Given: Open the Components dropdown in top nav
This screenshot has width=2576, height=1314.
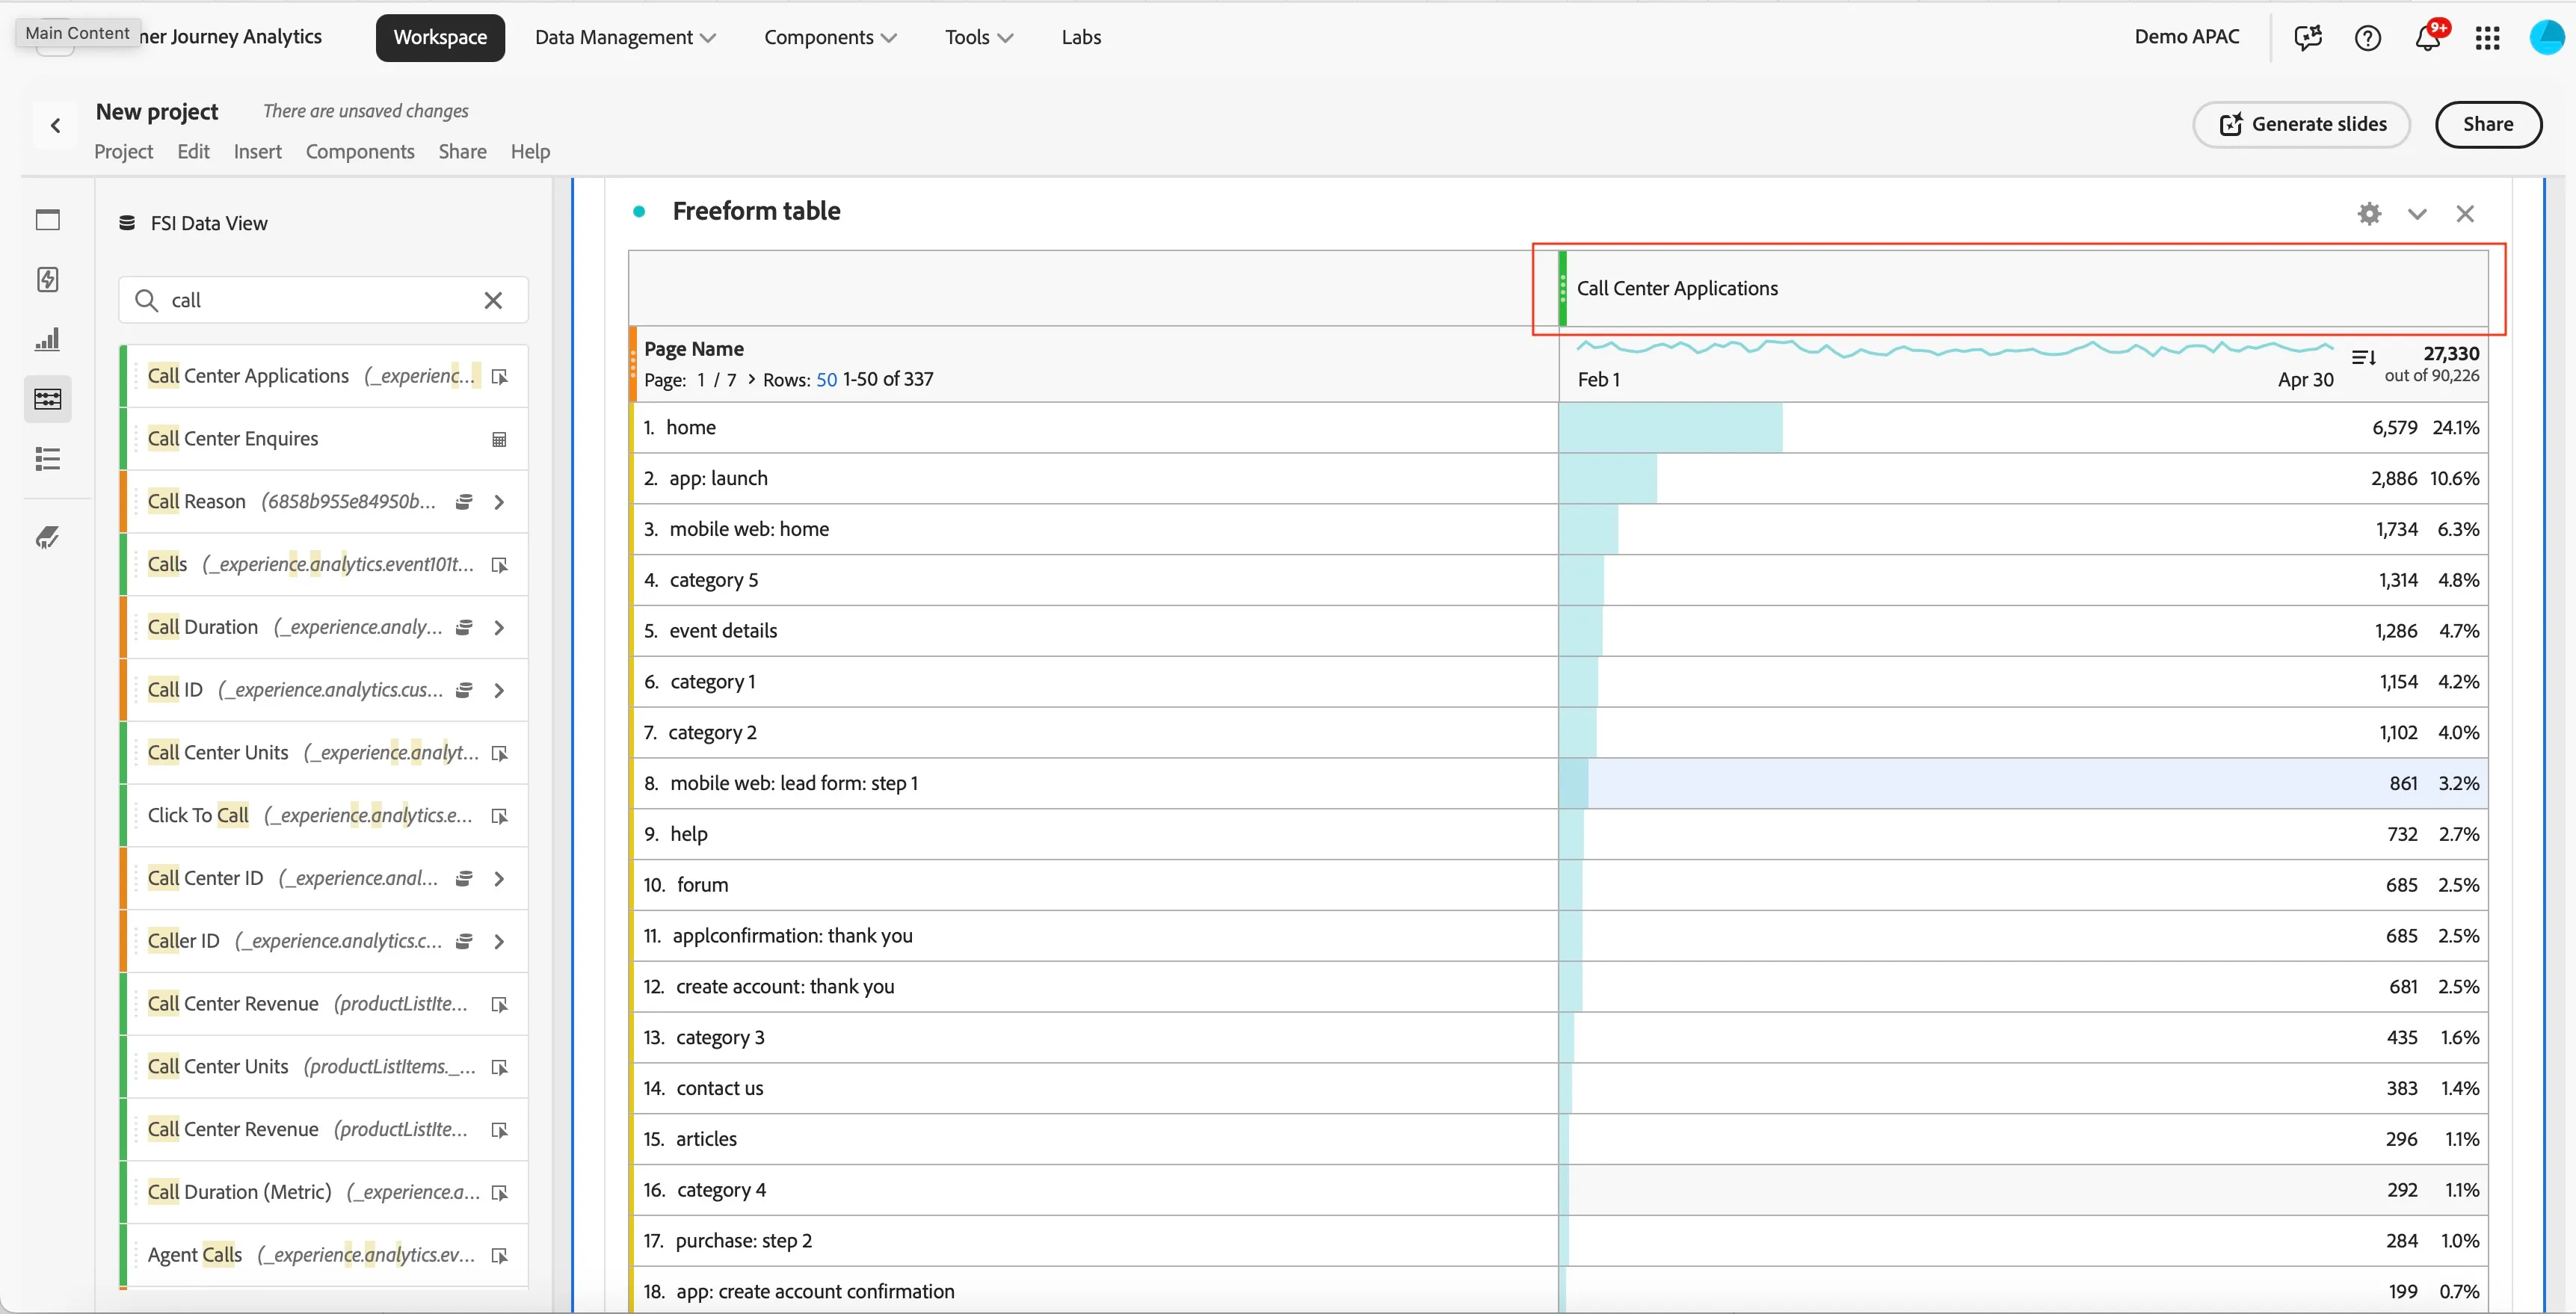Looking at the screenshot, I should click(x=830, y=37).
